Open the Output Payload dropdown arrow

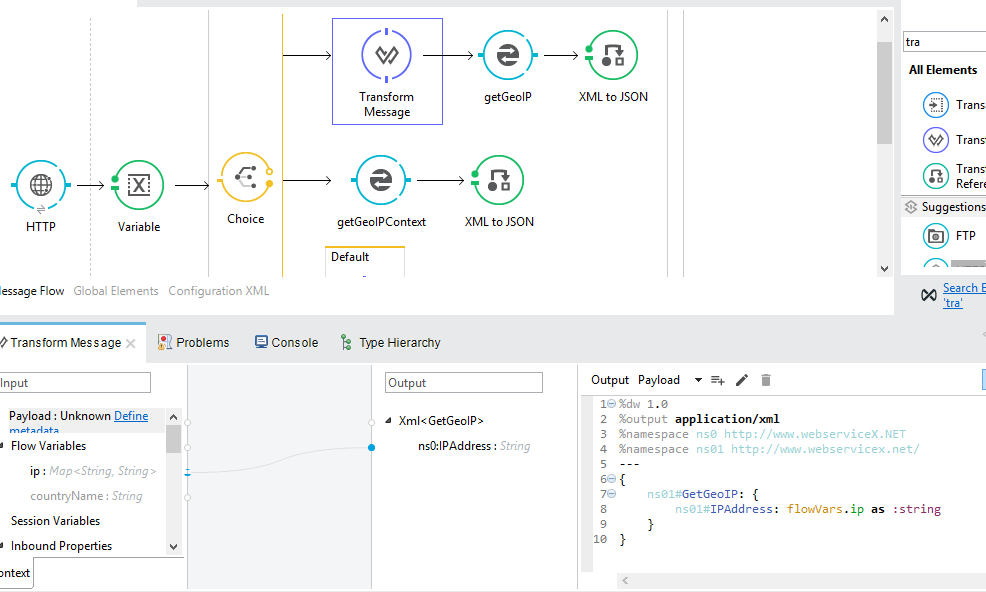pyautogui.click(x=698, y=380)
